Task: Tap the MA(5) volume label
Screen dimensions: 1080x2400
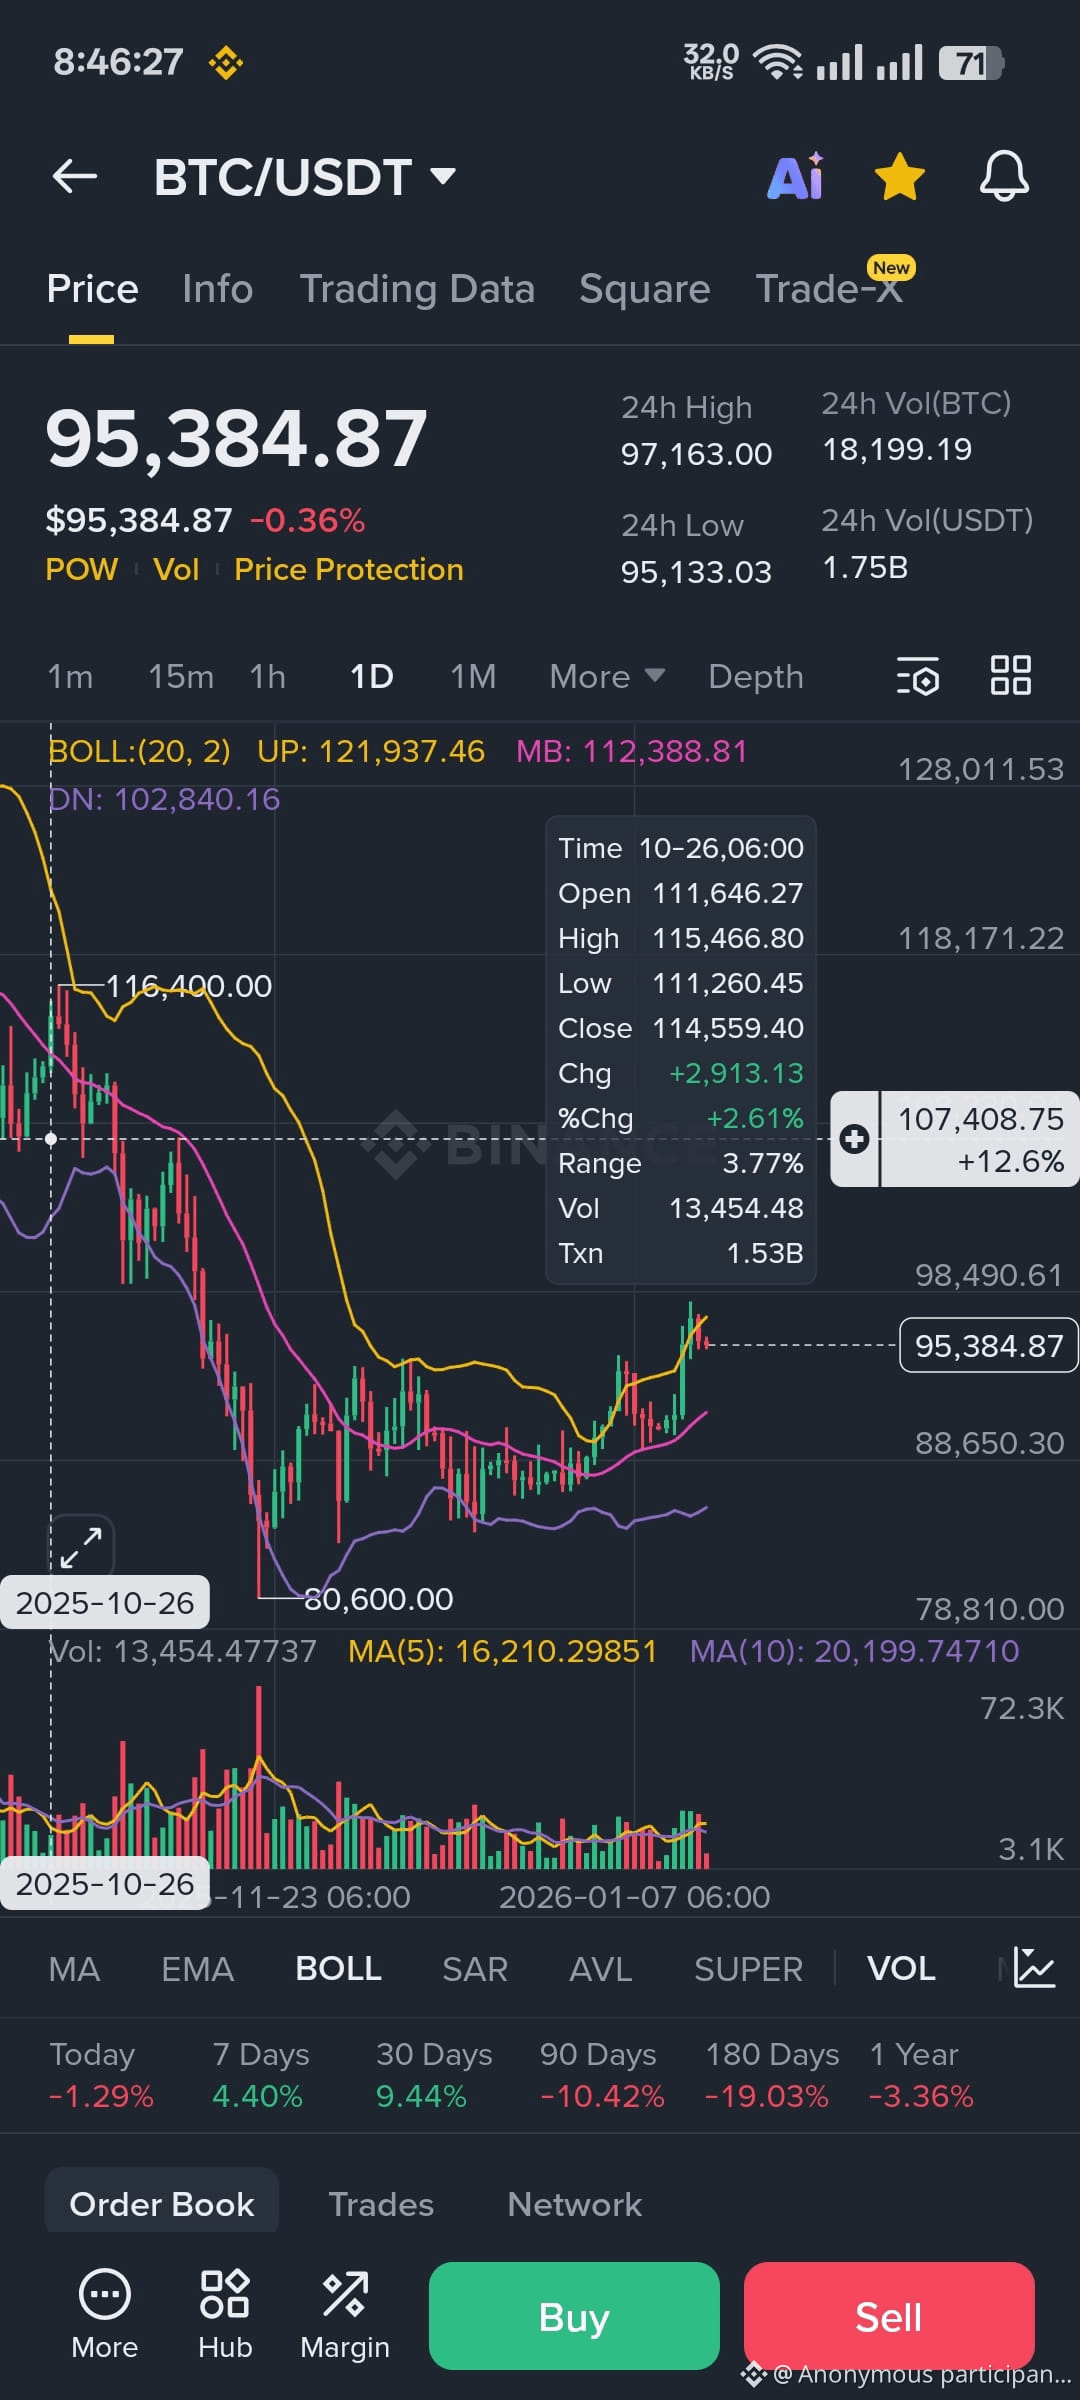Action: pyautogui.click(x=502, y=1651)
